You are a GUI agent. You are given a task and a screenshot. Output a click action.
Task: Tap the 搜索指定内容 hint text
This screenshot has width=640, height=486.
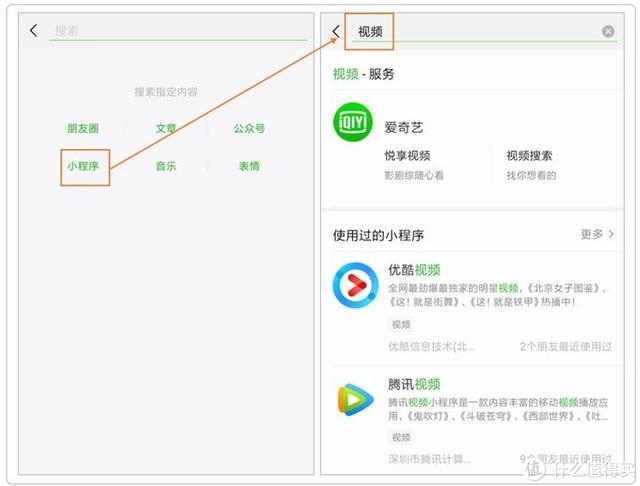pos(166,92)
